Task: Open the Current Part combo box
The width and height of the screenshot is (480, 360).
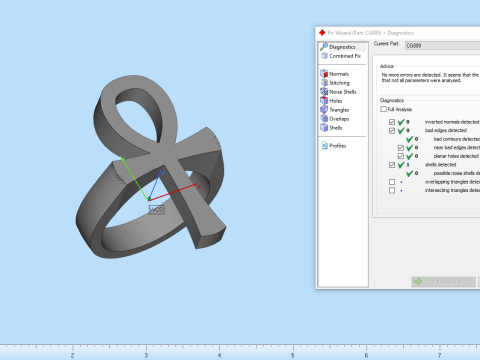Action: pyautogui.click(x=442, y=46)
